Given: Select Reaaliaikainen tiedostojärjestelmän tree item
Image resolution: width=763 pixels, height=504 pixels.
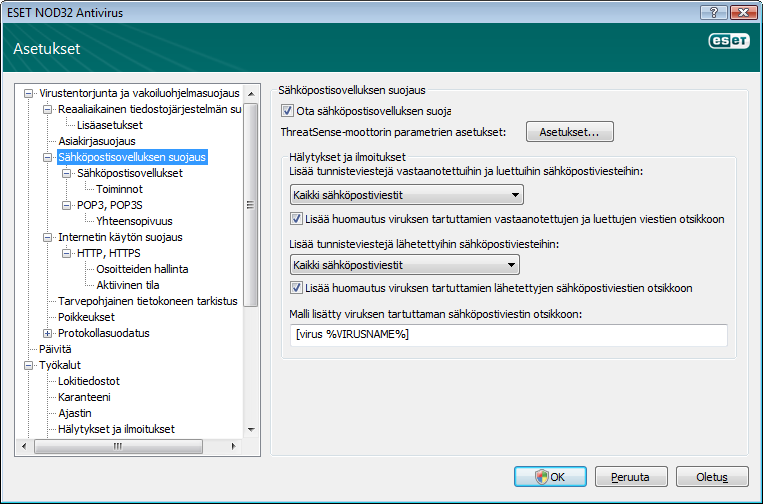Looking at the screenshot, I should [149, 109].
